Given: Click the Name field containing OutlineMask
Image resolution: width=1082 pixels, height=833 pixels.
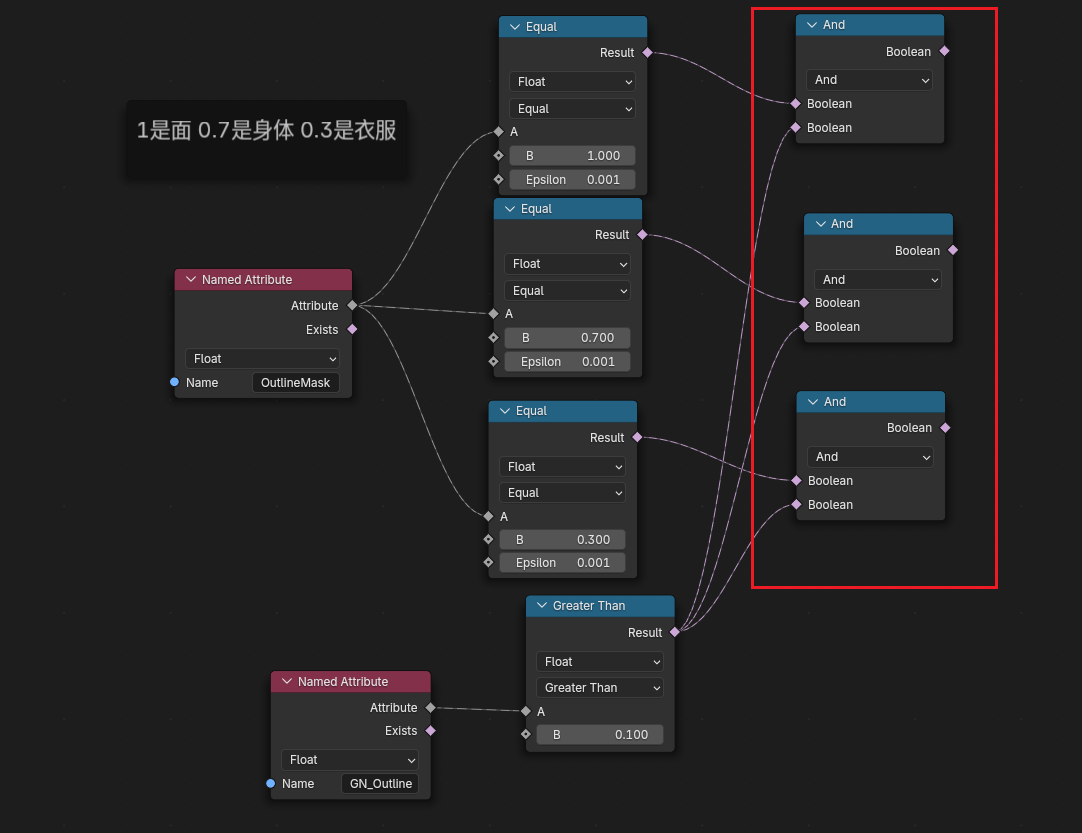Looking at the screenshot, I should click(295, 383).
